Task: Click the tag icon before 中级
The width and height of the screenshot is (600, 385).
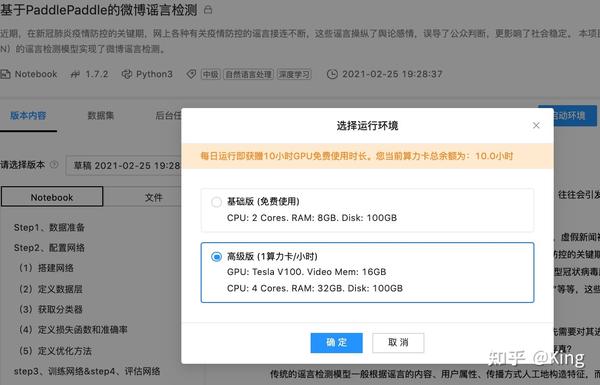Action: tap(191, 74)
